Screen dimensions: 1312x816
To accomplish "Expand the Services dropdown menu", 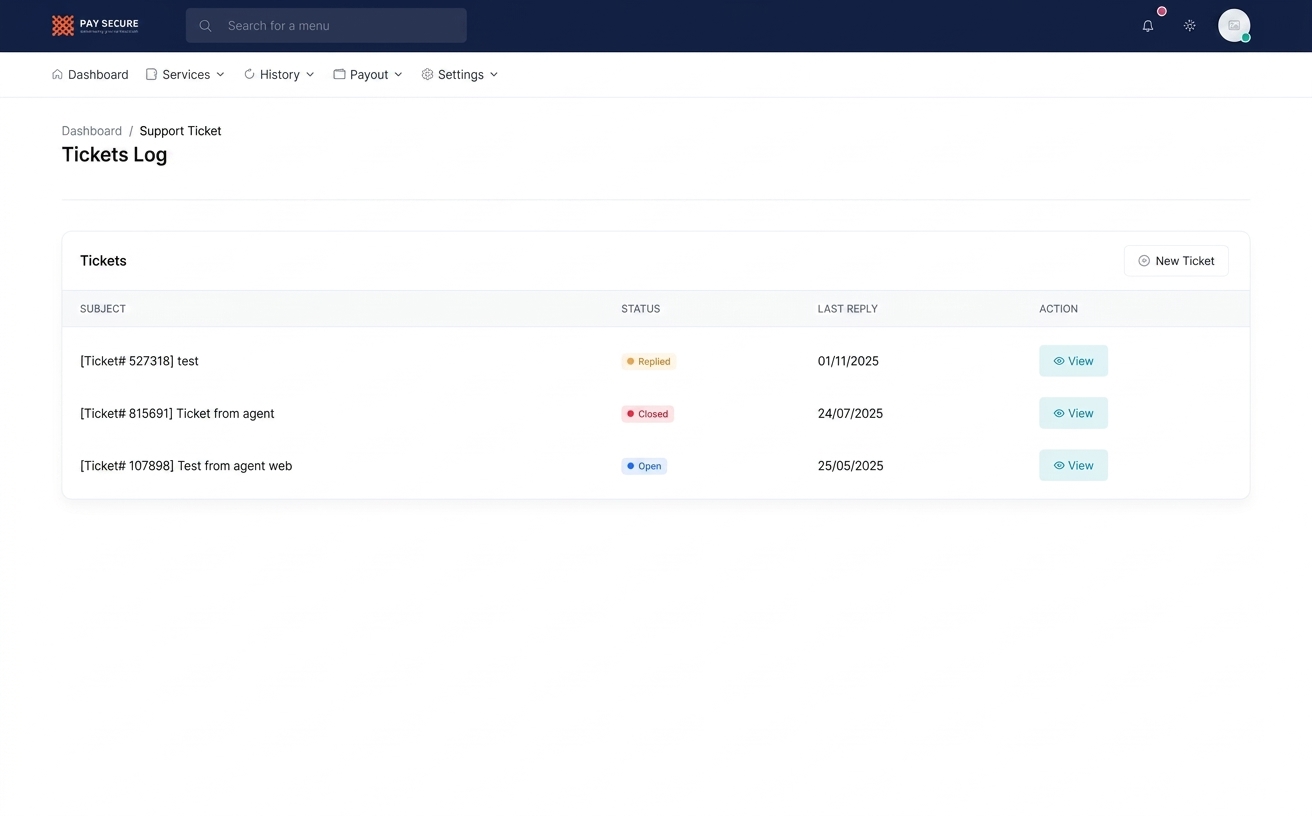I will tap(185, 75).
